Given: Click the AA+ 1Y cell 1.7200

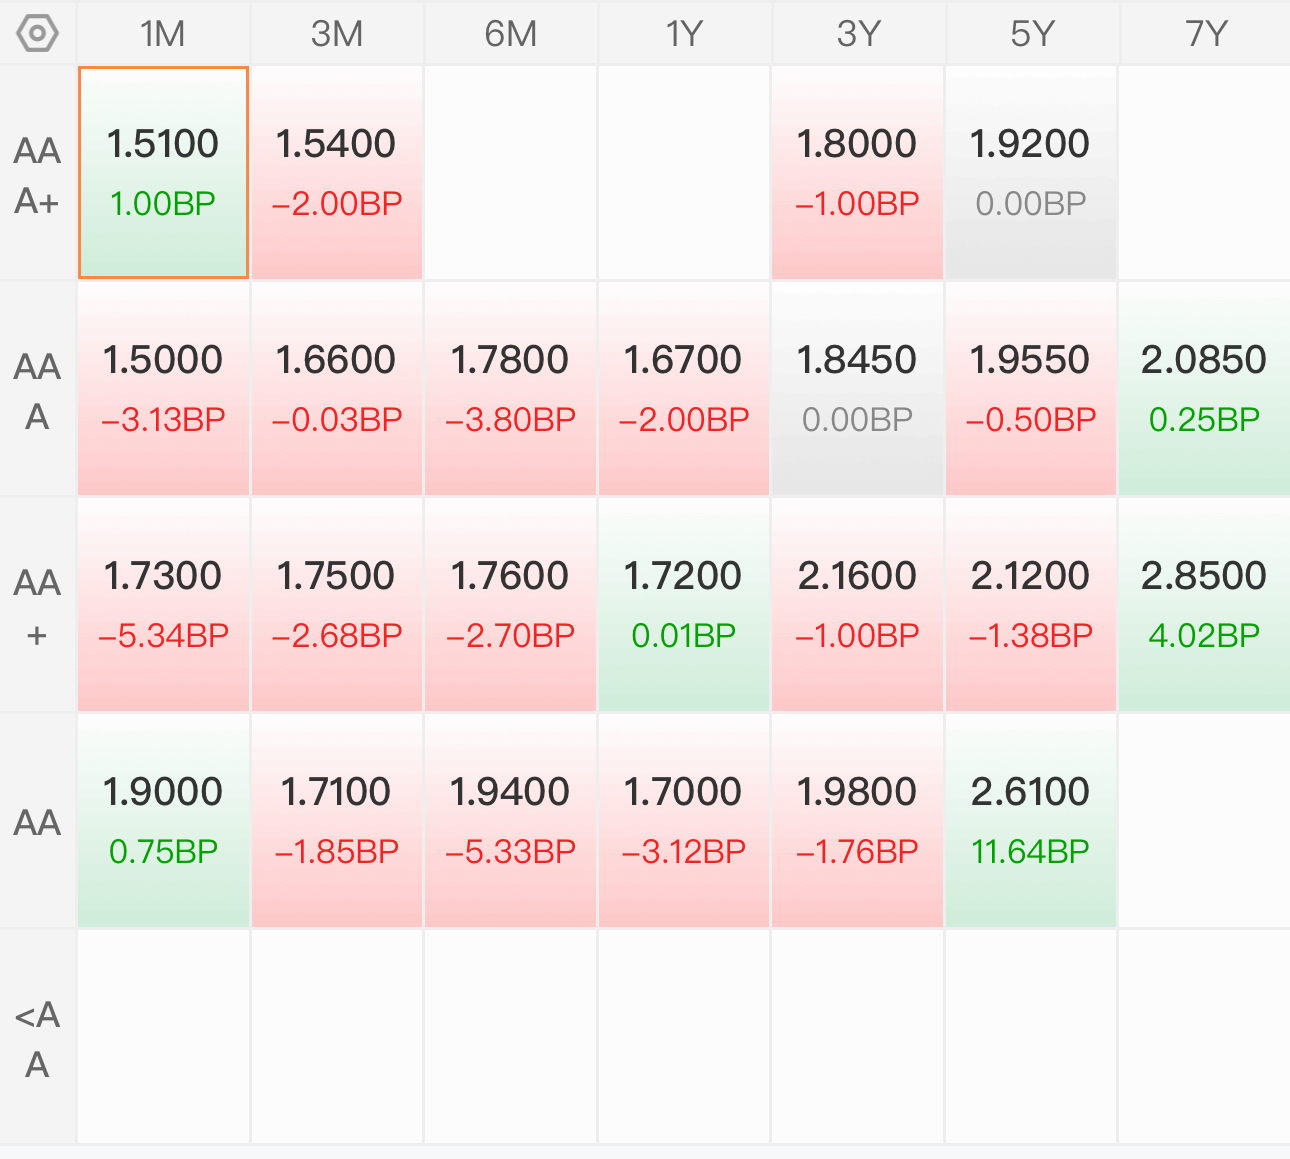Looking at the screenshot, I should (x=684, y=605).
